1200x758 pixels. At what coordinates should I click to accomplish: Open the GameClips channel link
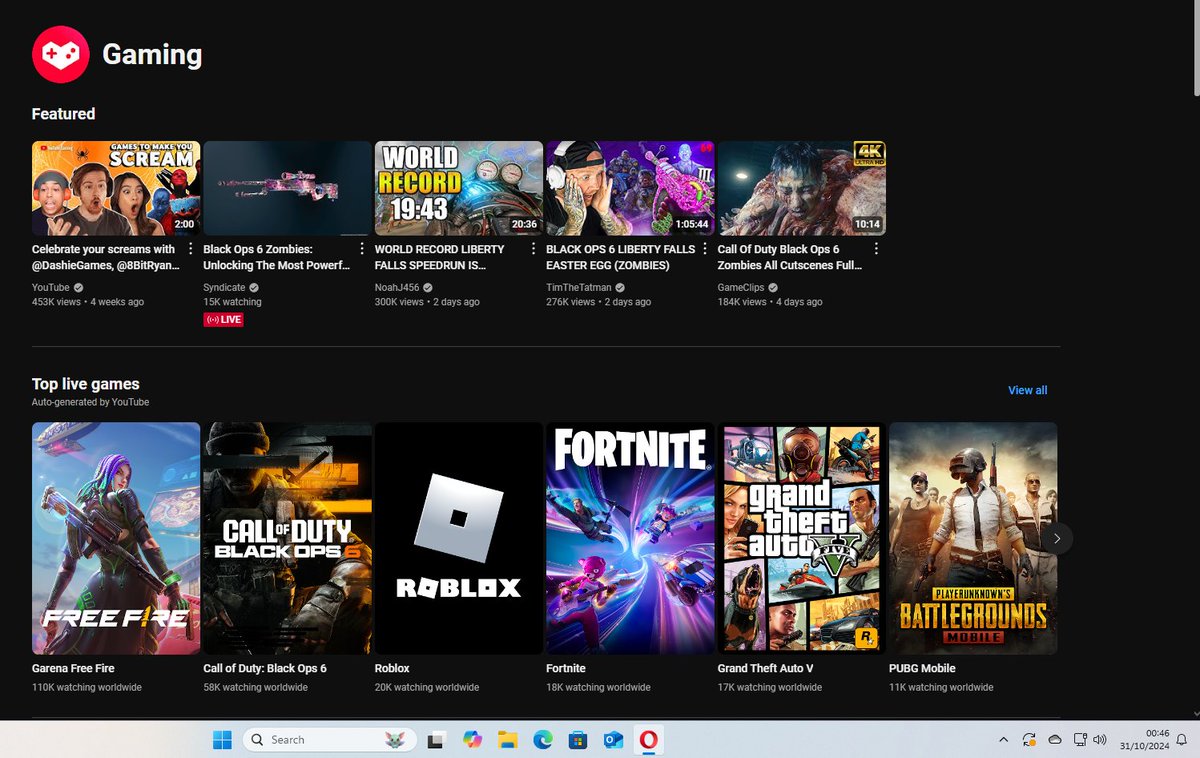(741, 287)
